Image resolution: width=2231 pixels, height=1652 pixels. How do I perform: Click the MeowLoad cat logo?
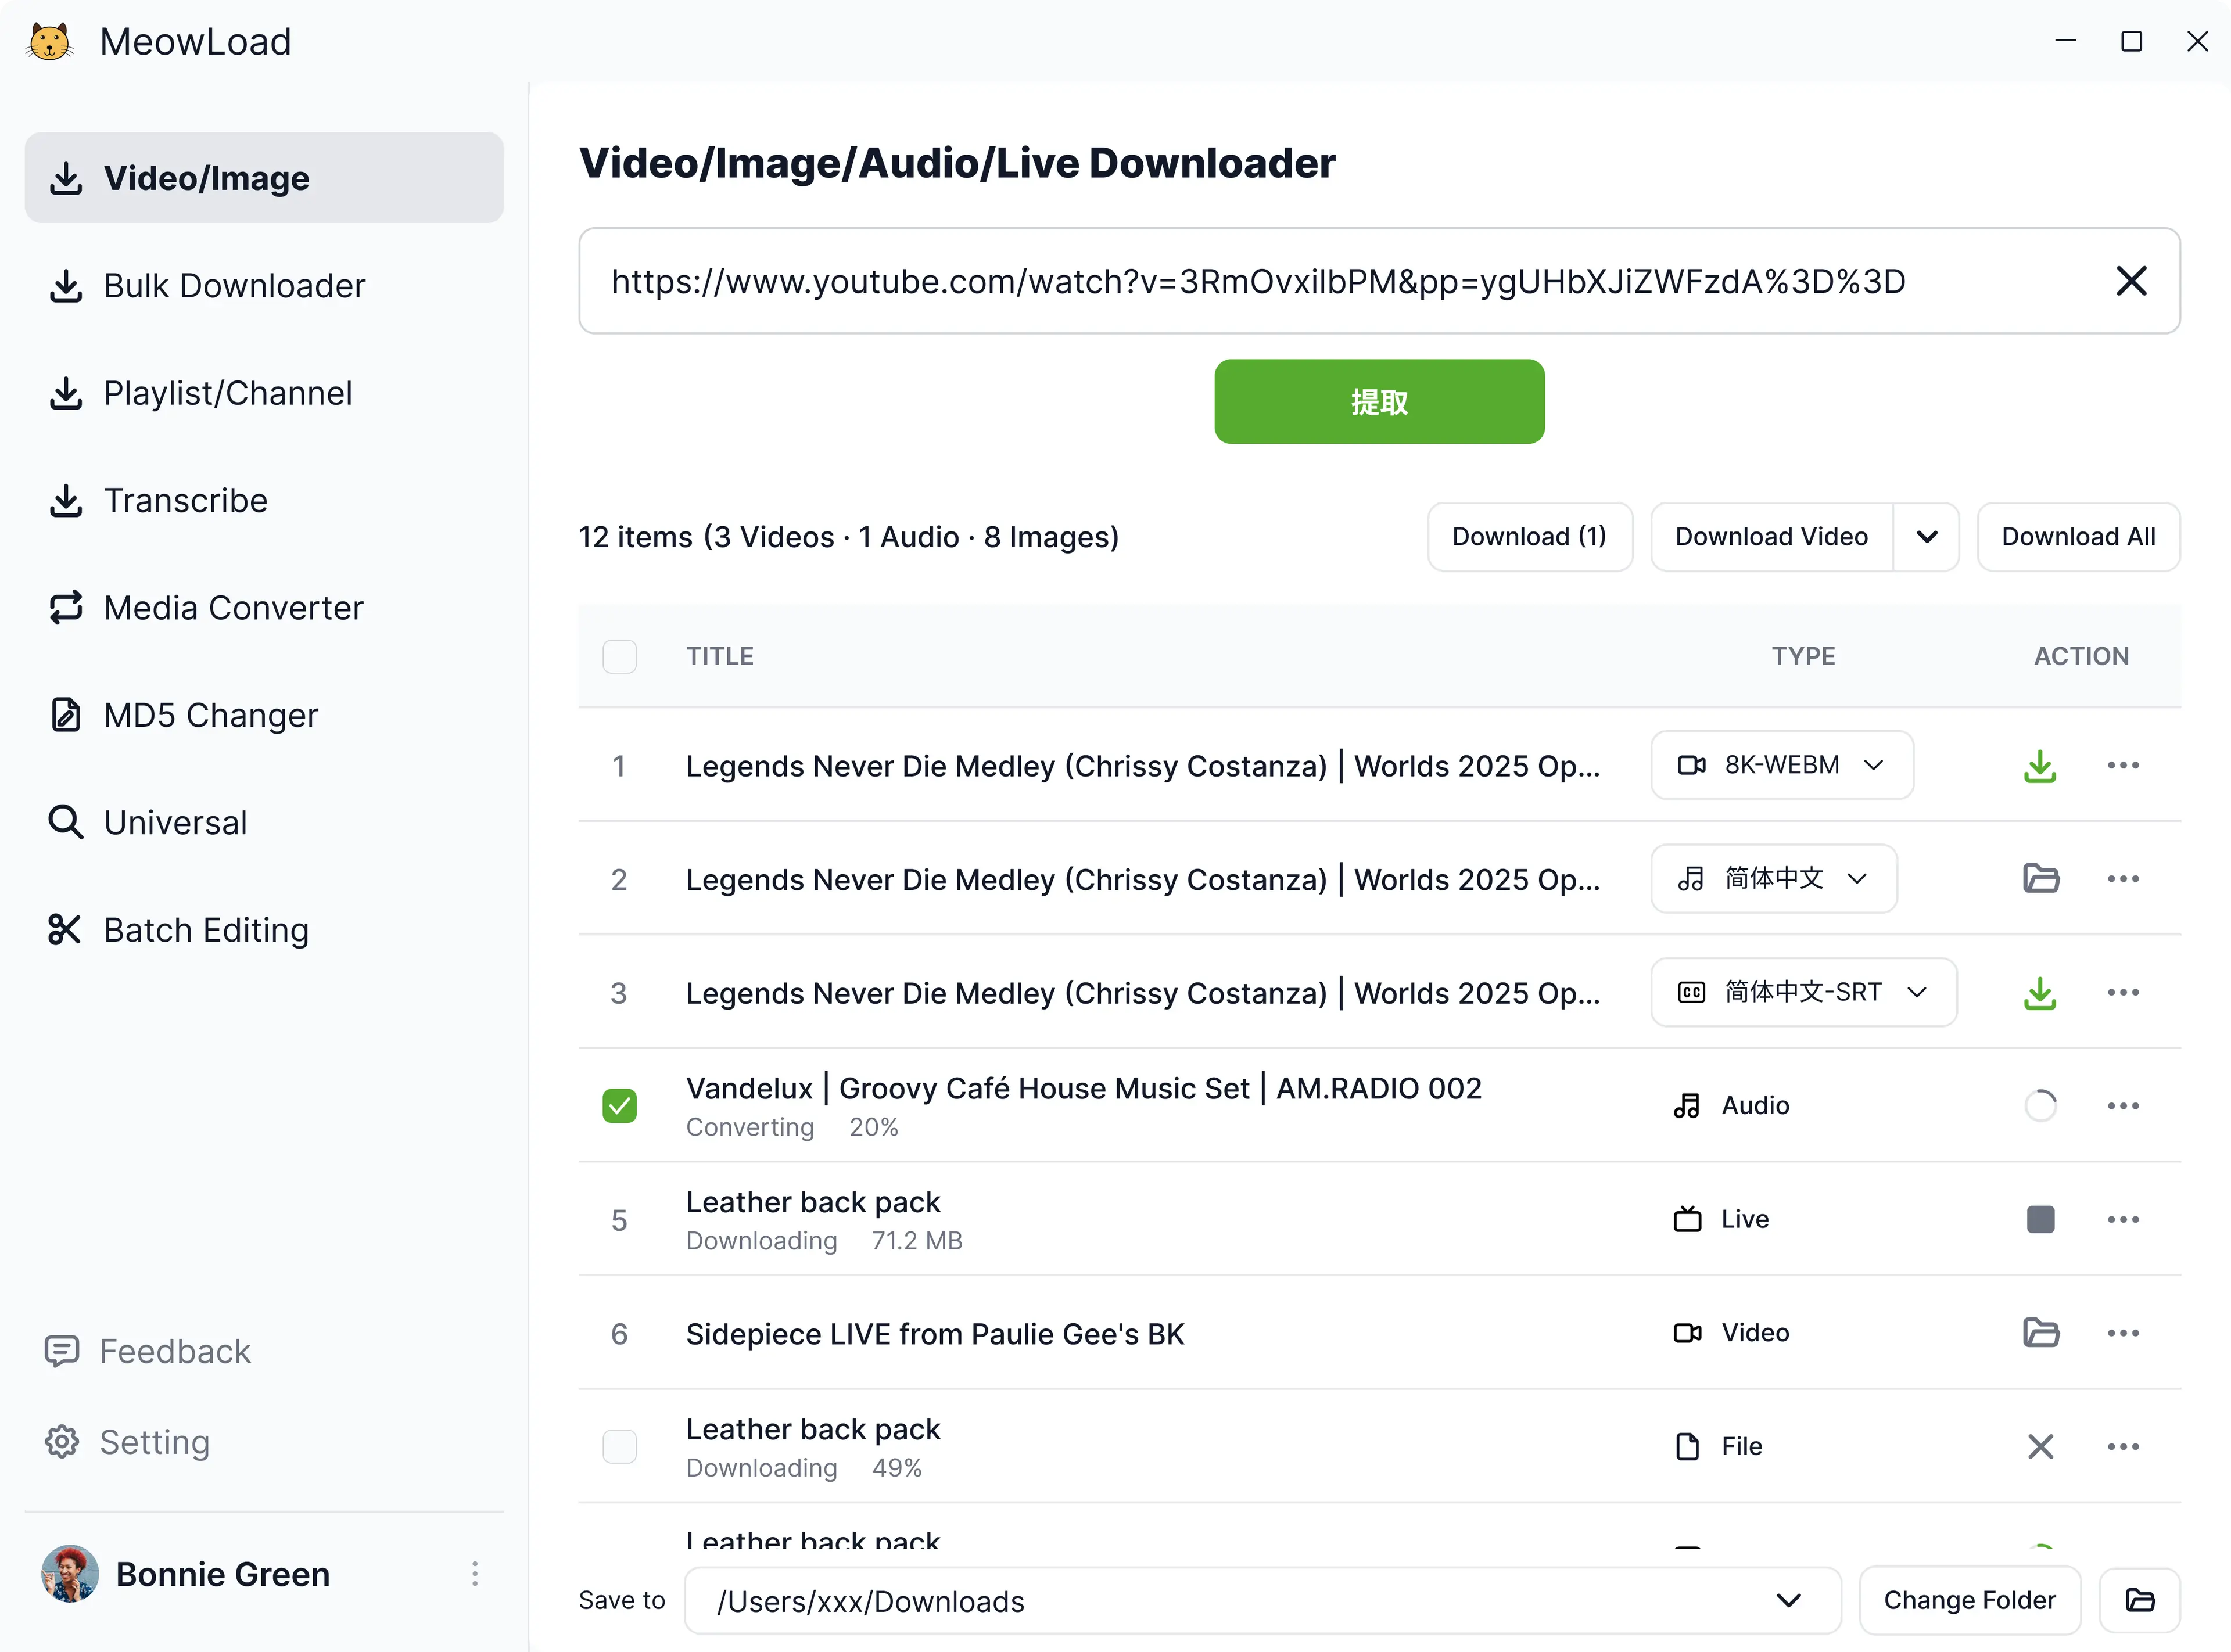(x=50, y=42)
